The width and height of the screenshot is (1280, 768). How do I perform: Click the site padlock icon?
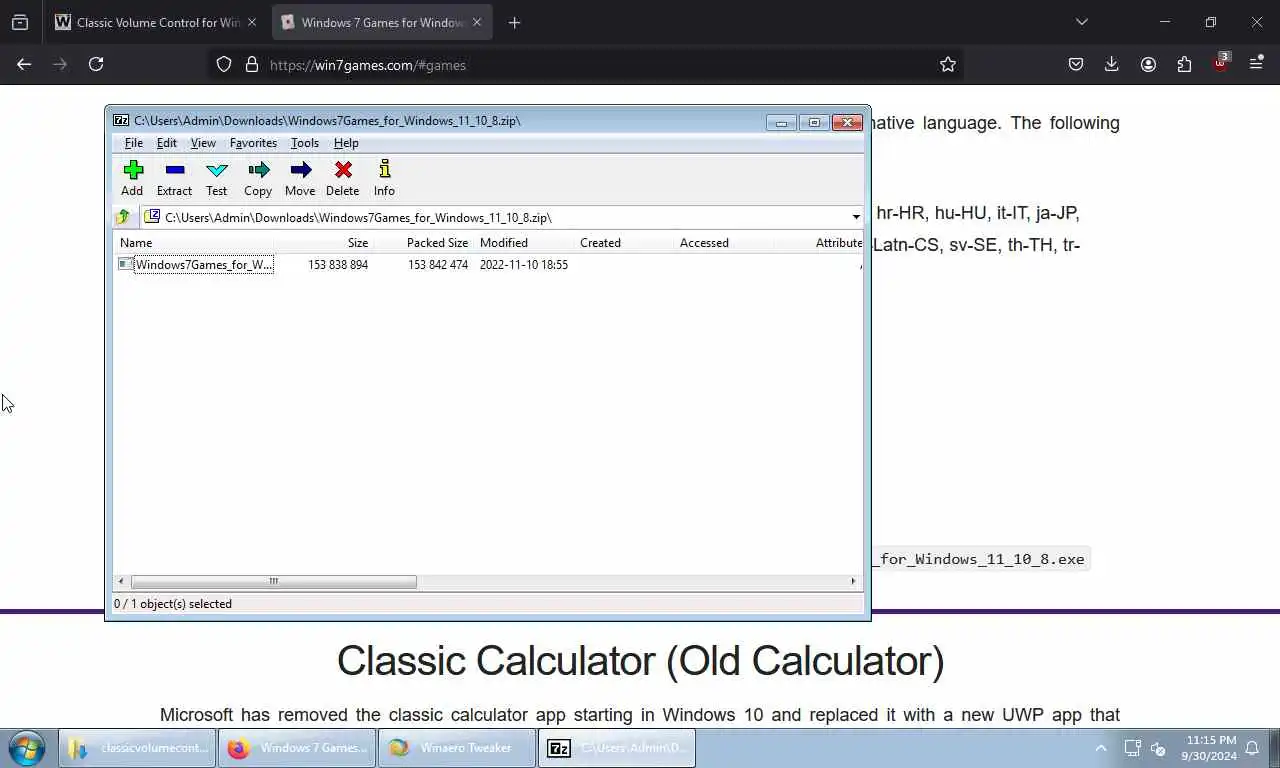tap(251, 64)
